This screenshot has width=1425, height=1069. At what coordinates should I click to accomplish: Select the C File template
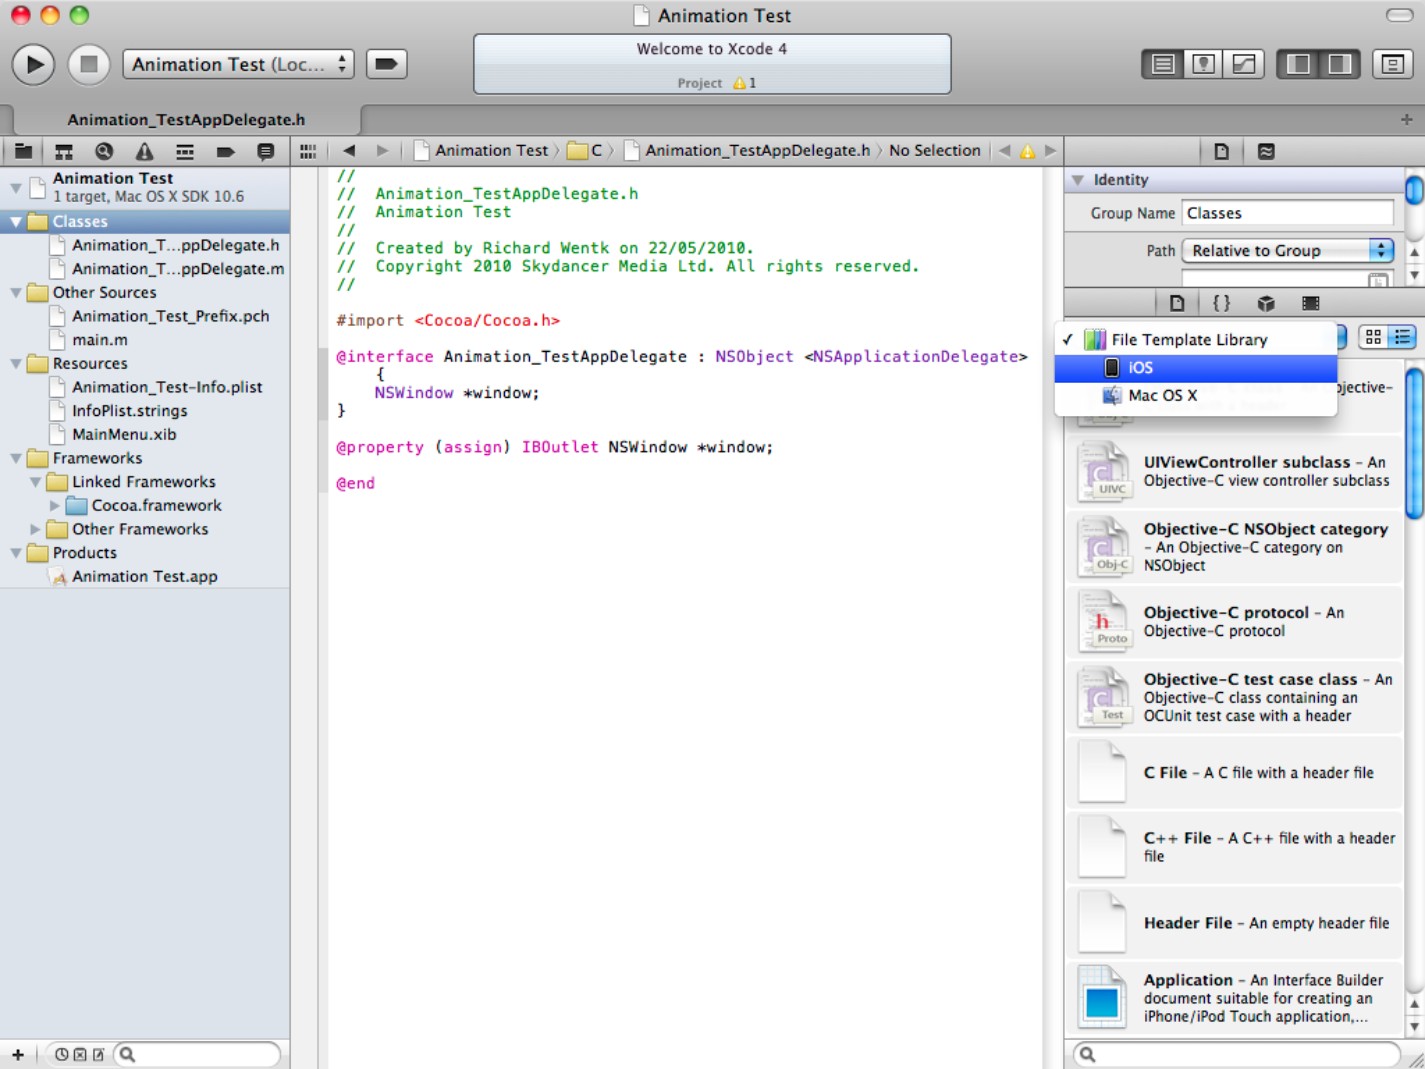1235,773
